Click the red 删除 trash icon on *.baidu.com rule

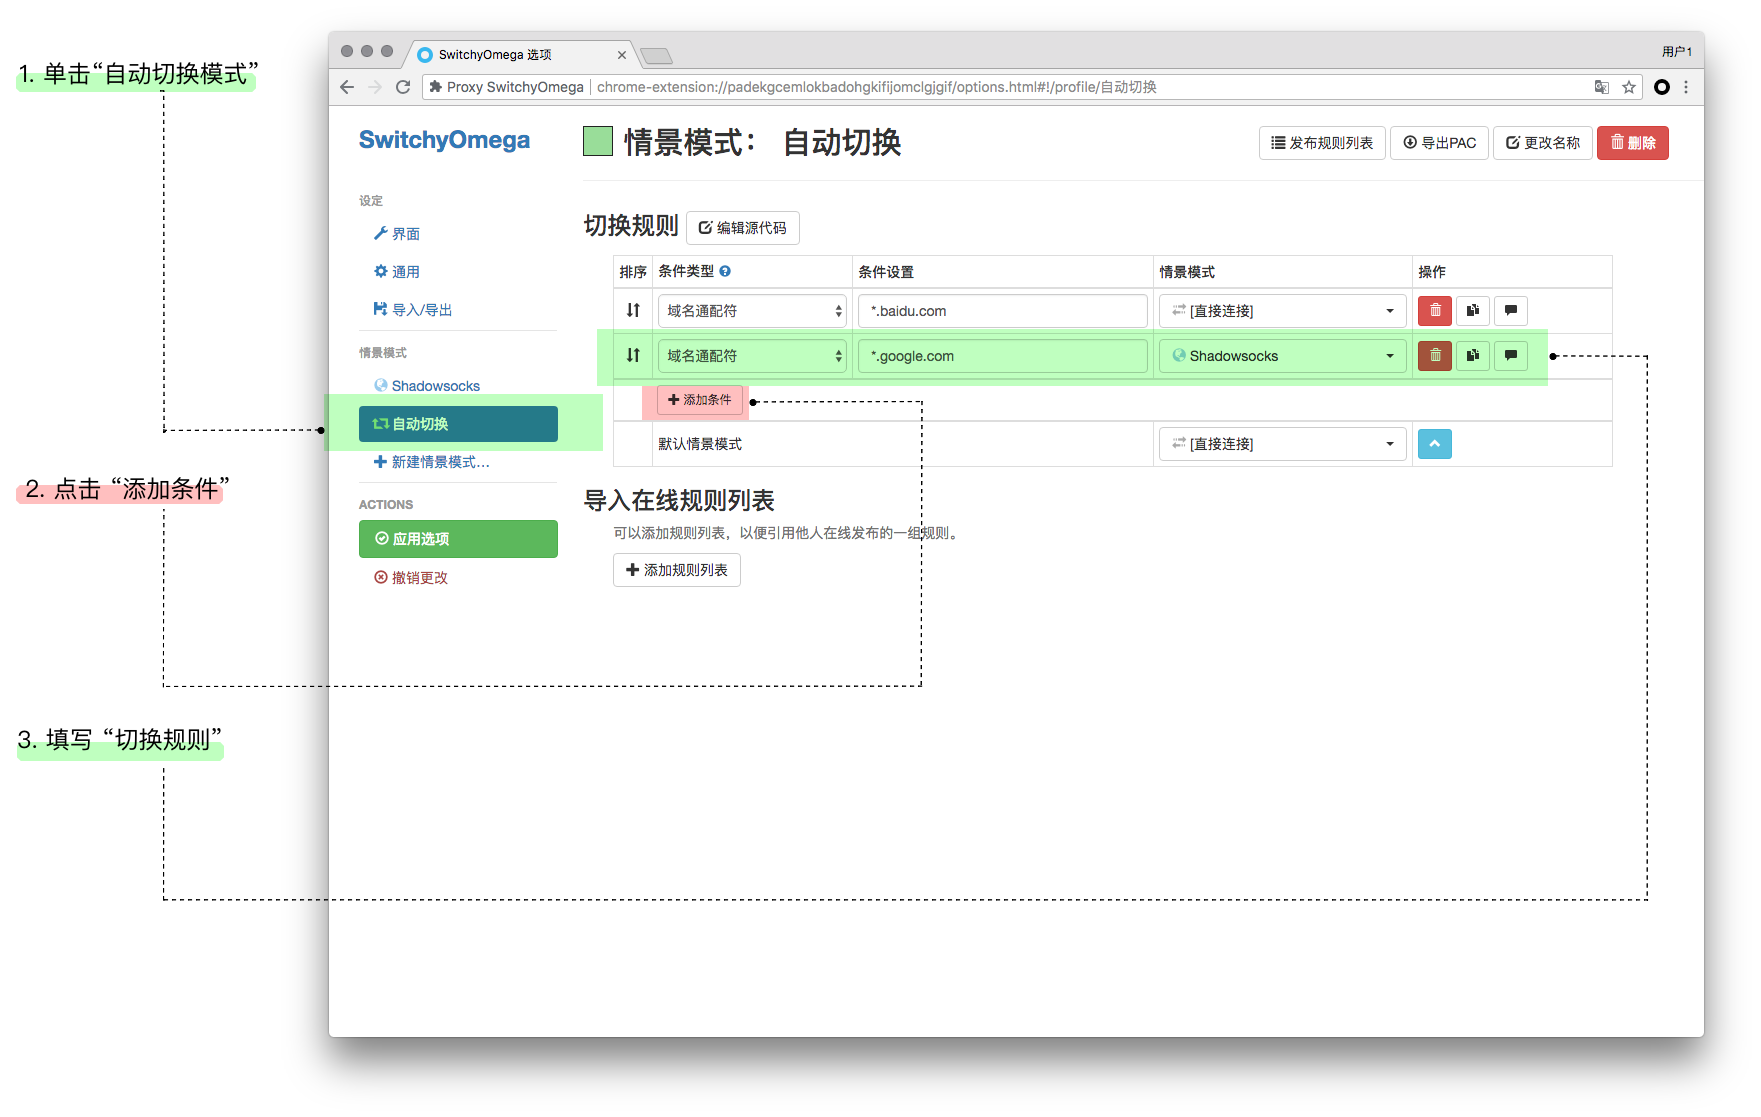(x=1434, y=311)
